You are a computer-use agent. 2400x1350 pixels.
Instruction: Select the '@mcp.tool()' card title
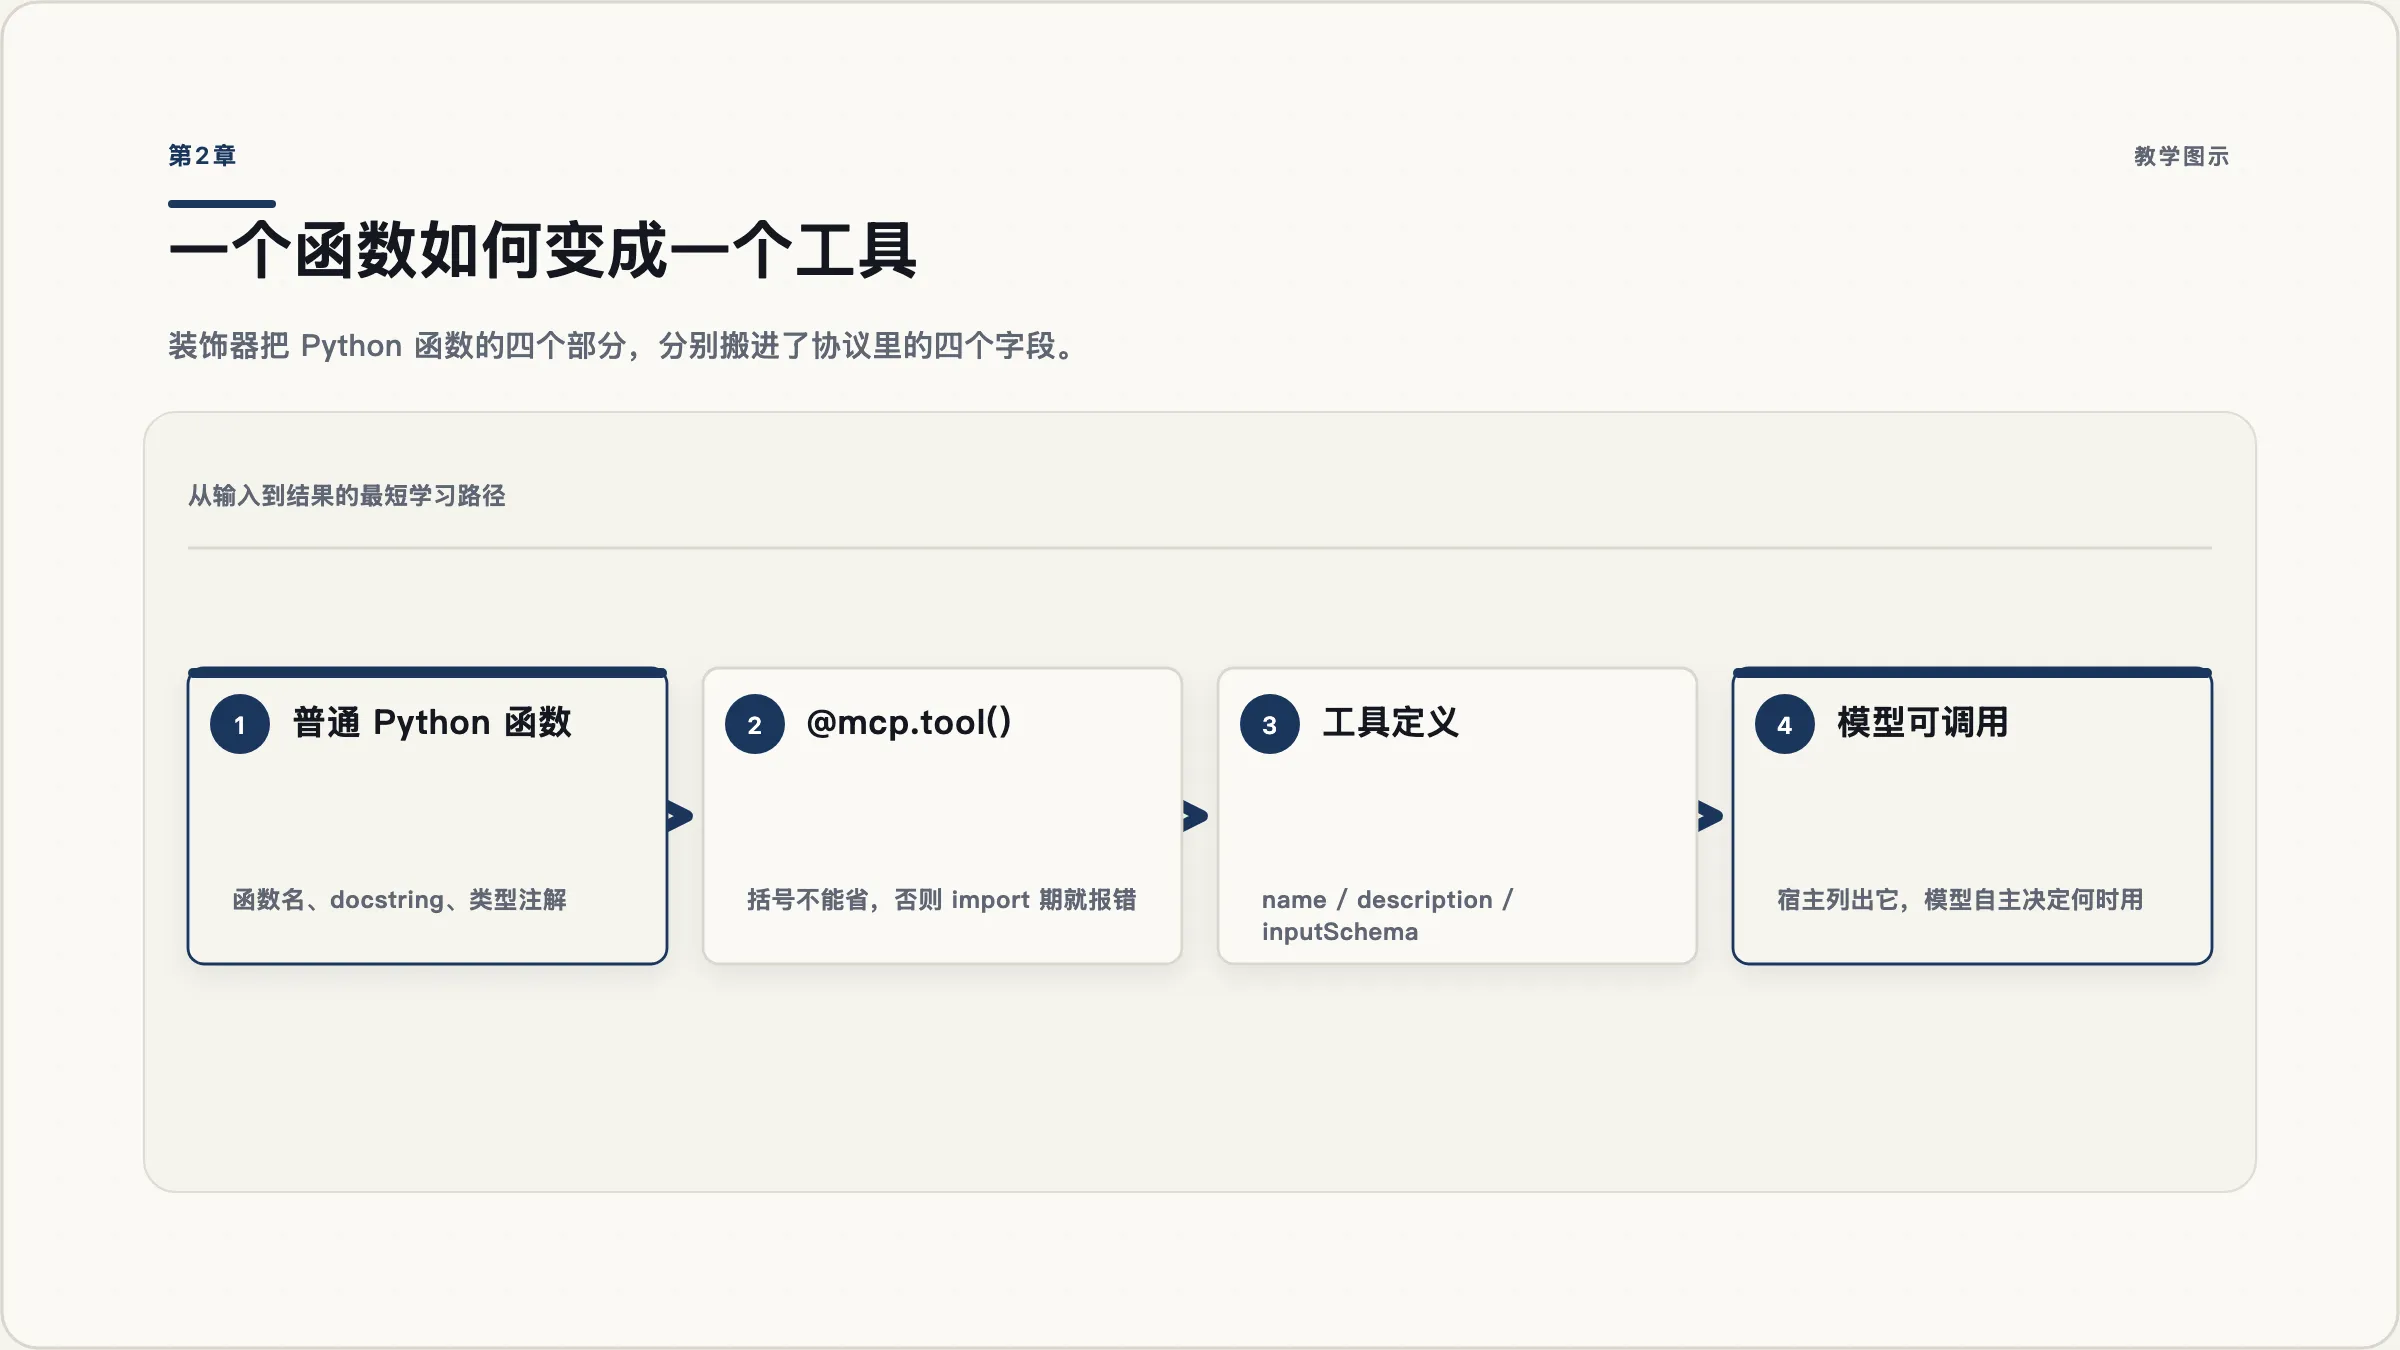tap(909, 722)
